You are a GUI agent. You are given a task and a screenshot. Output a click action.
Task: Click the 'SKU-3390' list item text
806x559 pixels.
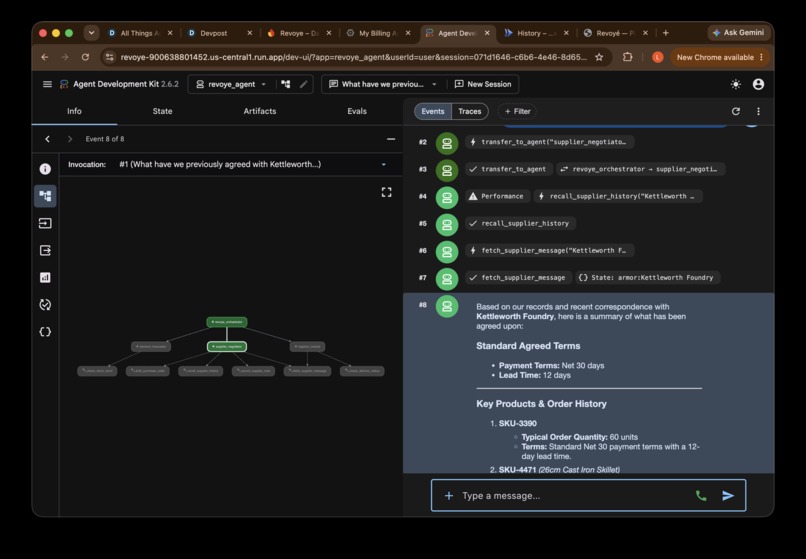point(518,423)
